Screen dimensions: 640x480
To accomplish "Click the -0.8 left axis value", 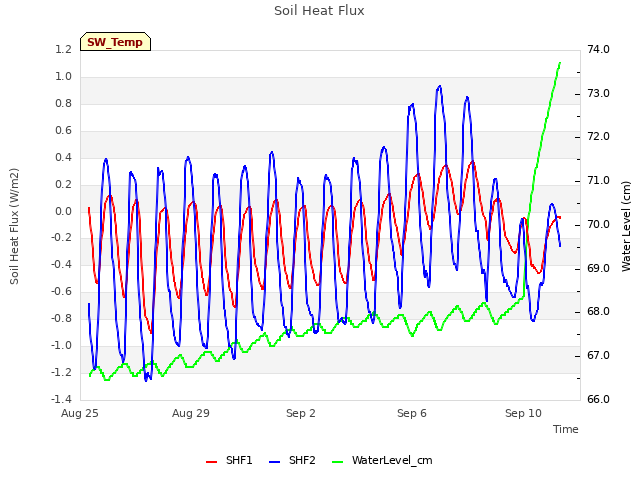I will click(x=61, y=318).
